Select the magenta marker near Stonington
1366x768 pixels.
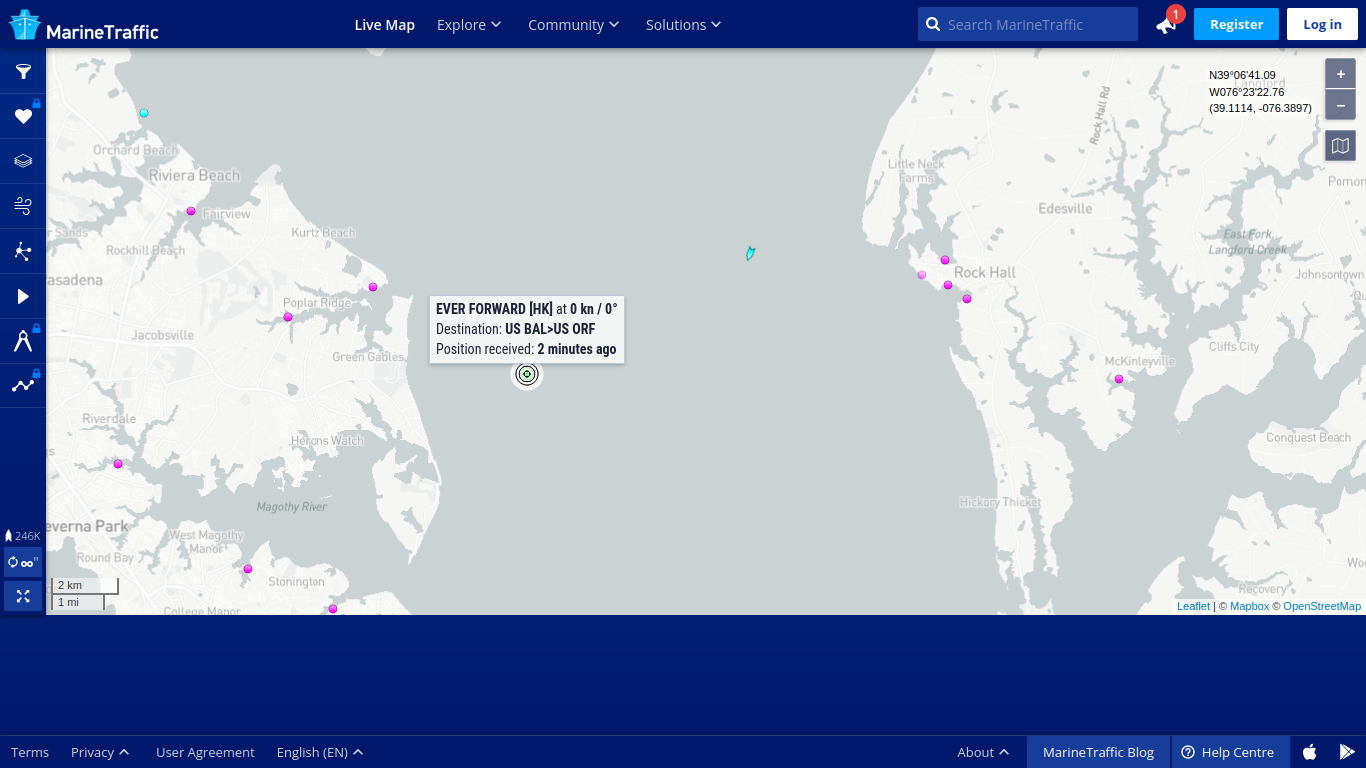coord(248,569)
